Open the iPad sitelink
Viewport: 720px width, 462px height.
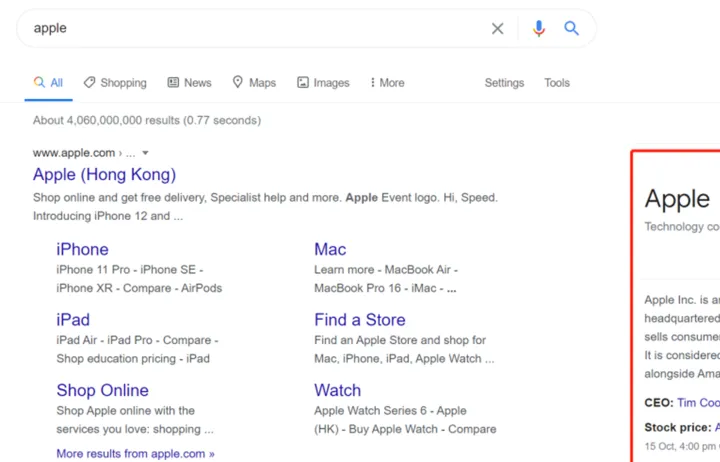[x=73, y=320]
